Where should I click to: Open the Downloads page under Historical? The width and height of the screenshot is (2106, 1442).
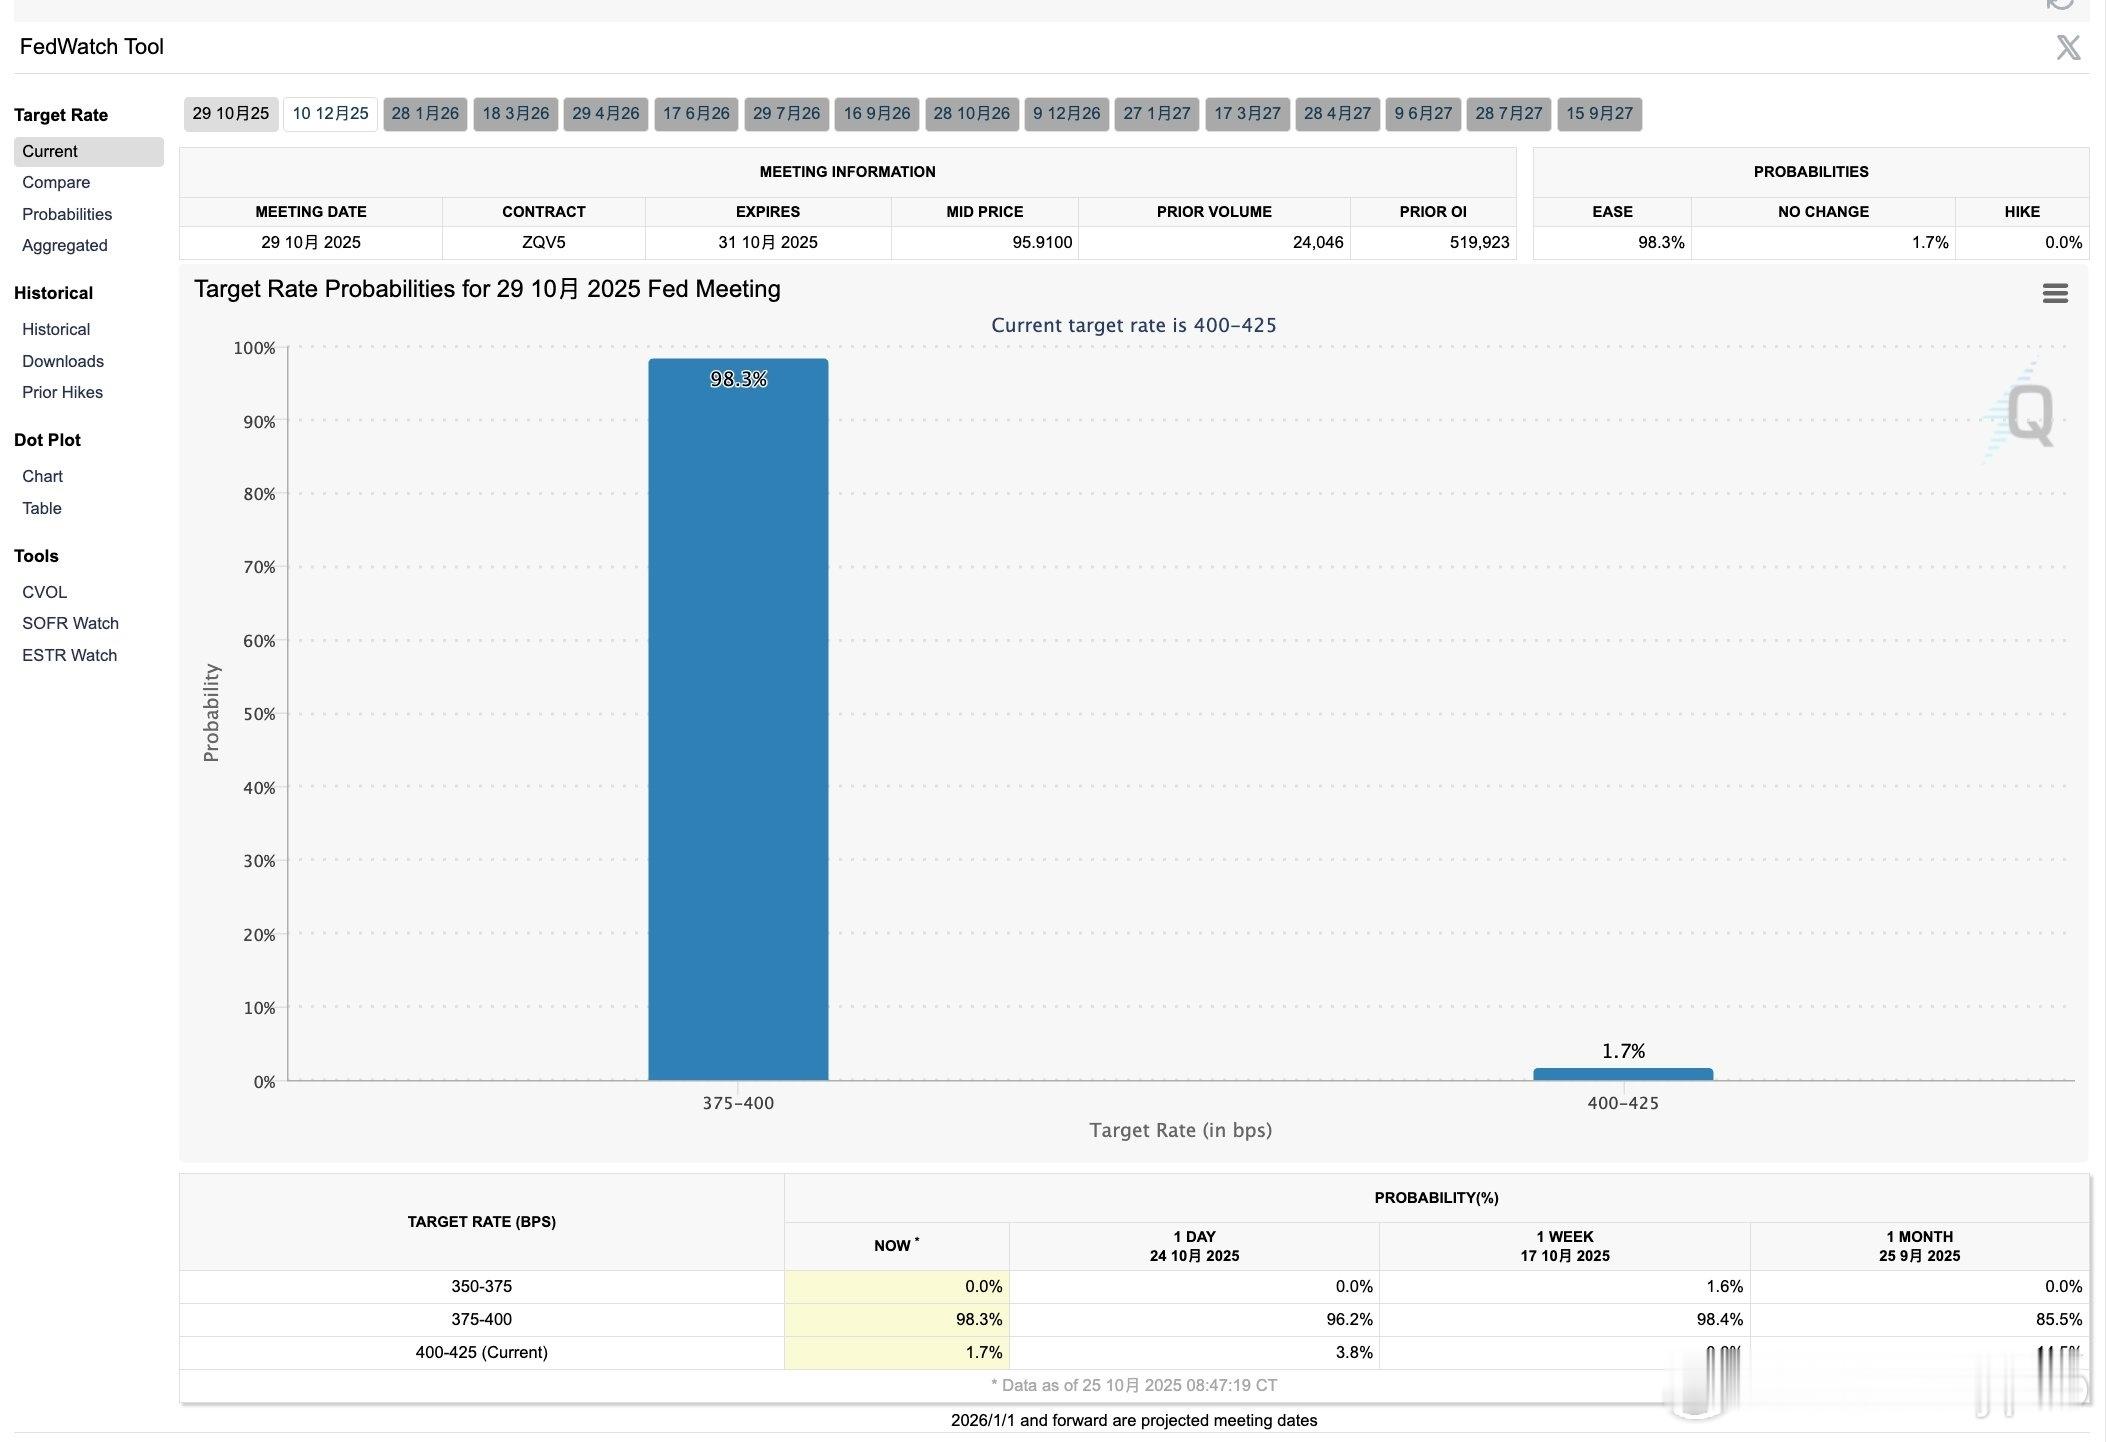pos(63,361)
